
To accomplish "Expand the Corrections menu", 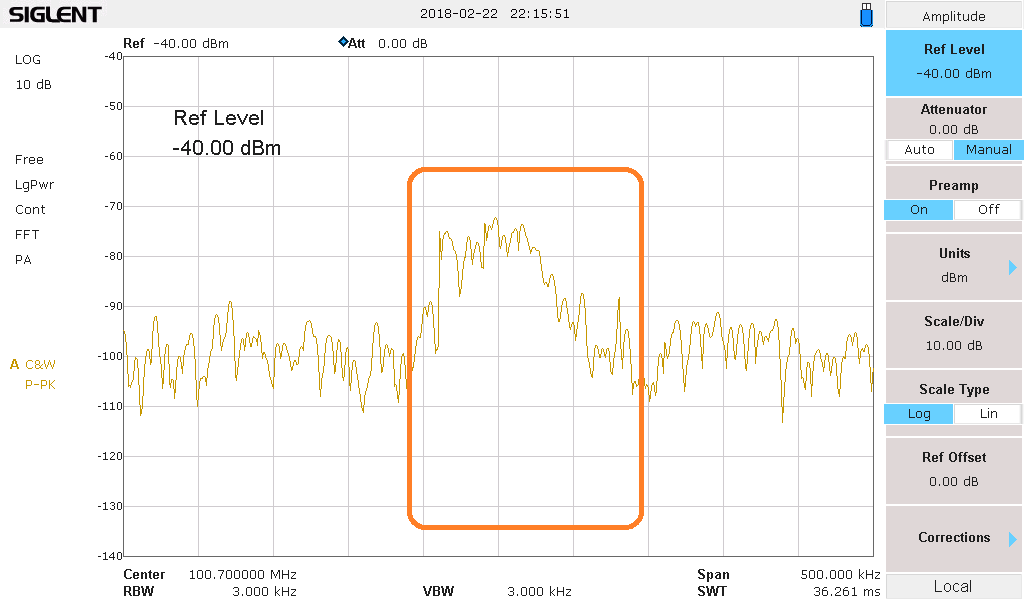I will 953,538.
